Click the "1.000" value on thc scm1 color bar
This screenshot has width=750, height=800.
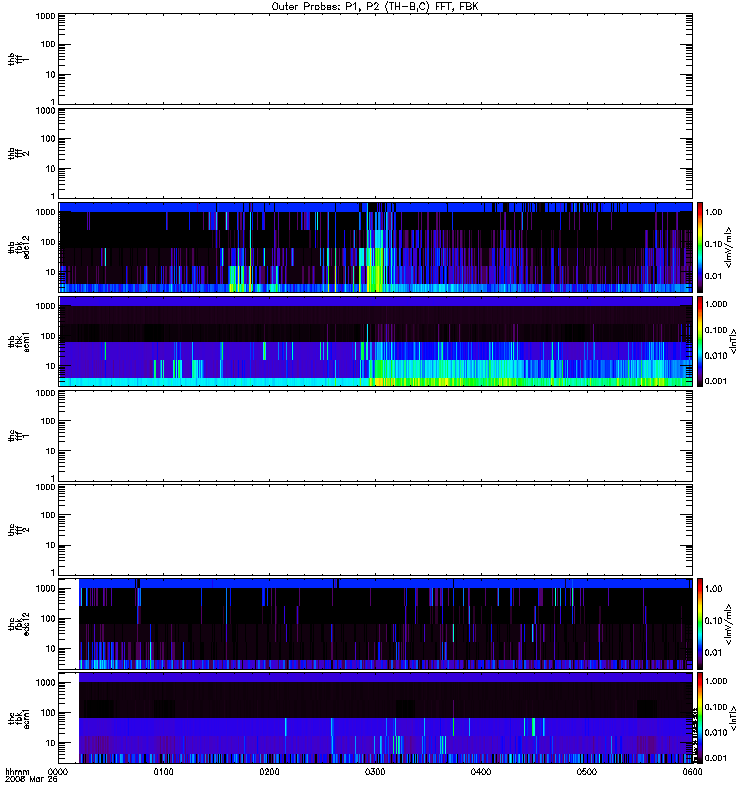[716, 681]
